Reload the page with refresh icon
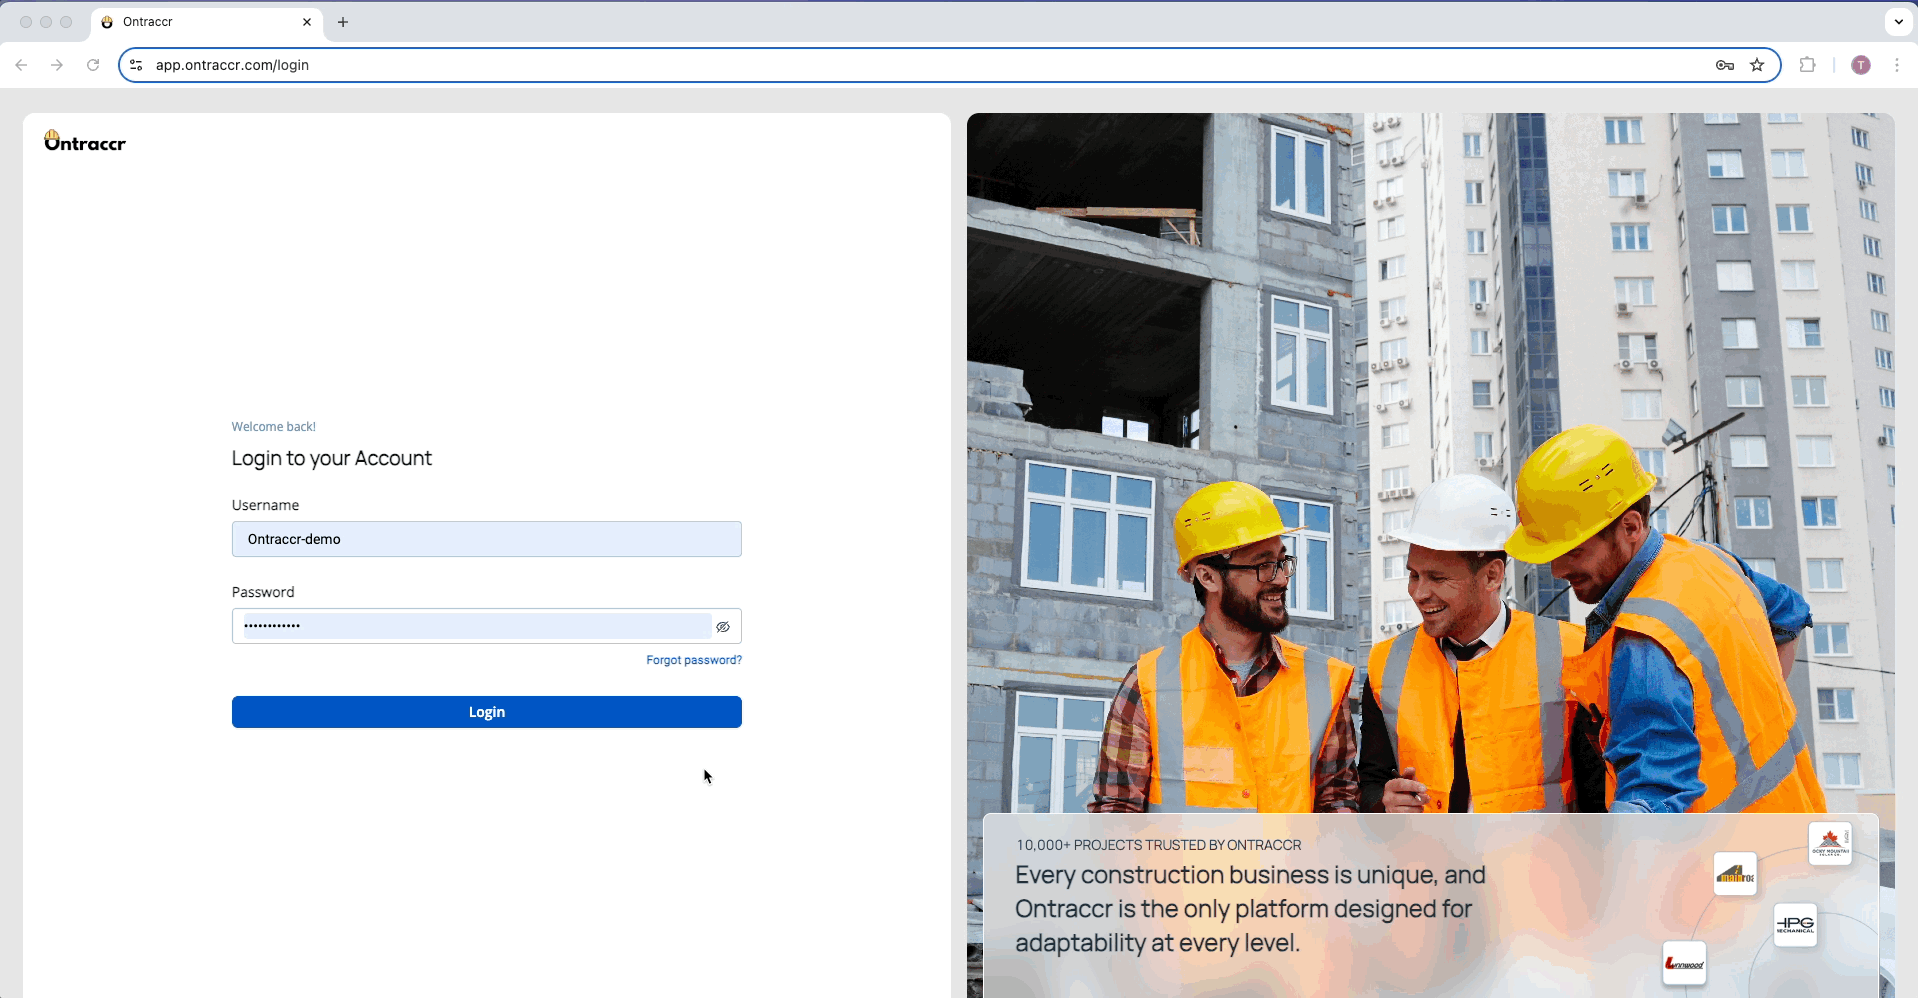This screenshot has width=1918, height=998. point(93,65)
